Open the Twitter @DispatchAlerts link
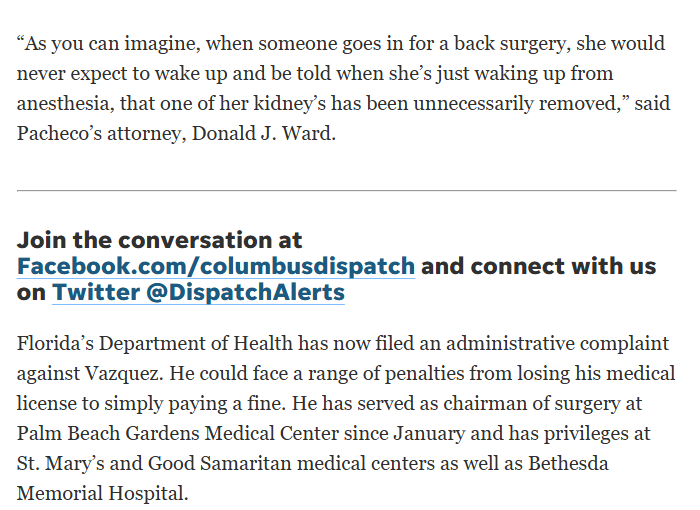Screen dimensions: 700x510 pyautogui.click(x=198, y=293)
